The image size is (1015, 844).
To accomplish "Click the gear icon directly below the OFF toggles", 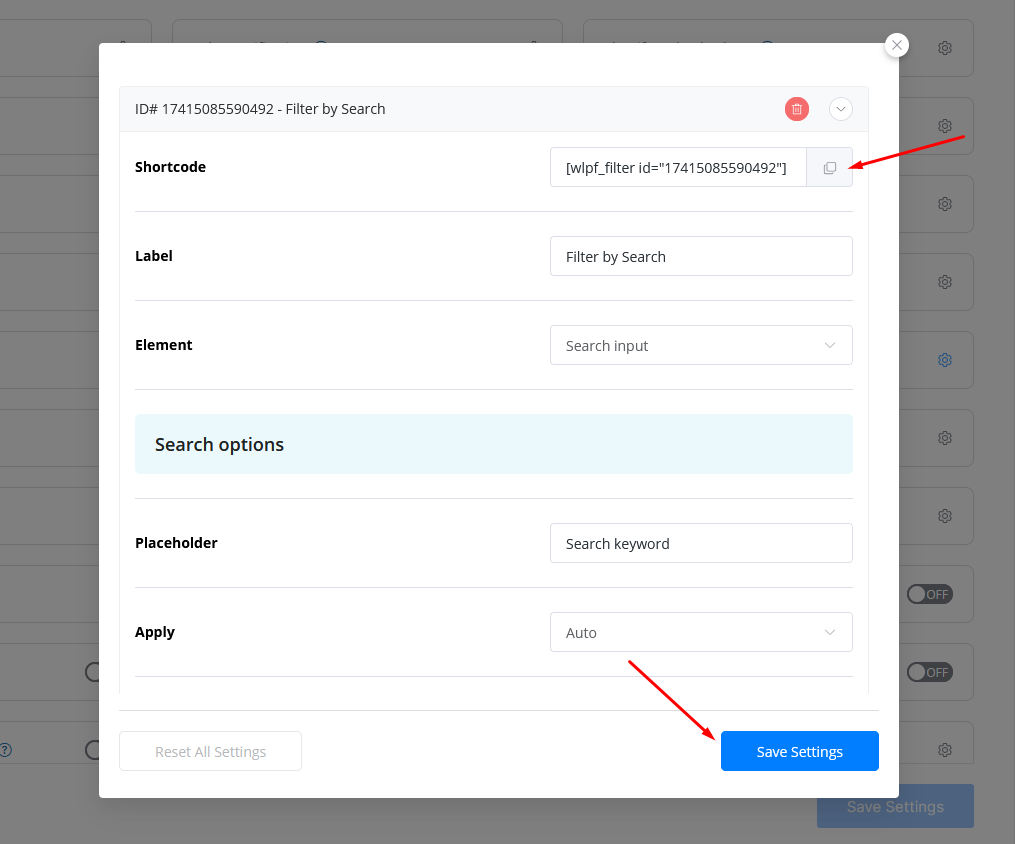I will point(944,750).
